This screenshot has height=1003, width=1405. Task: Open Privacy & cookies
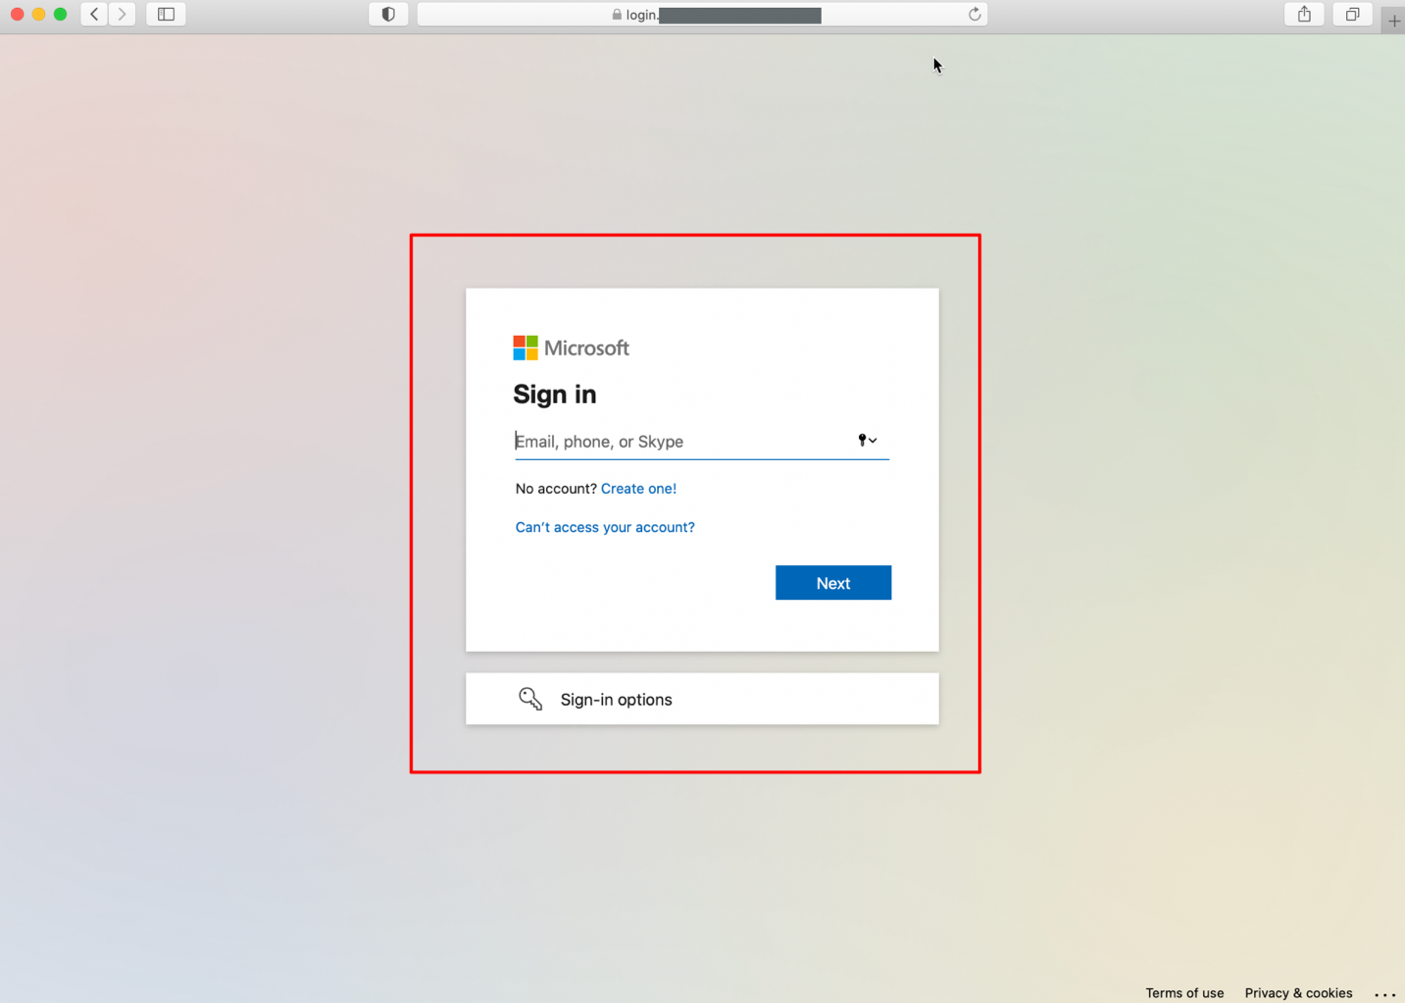click(1298, 993)
